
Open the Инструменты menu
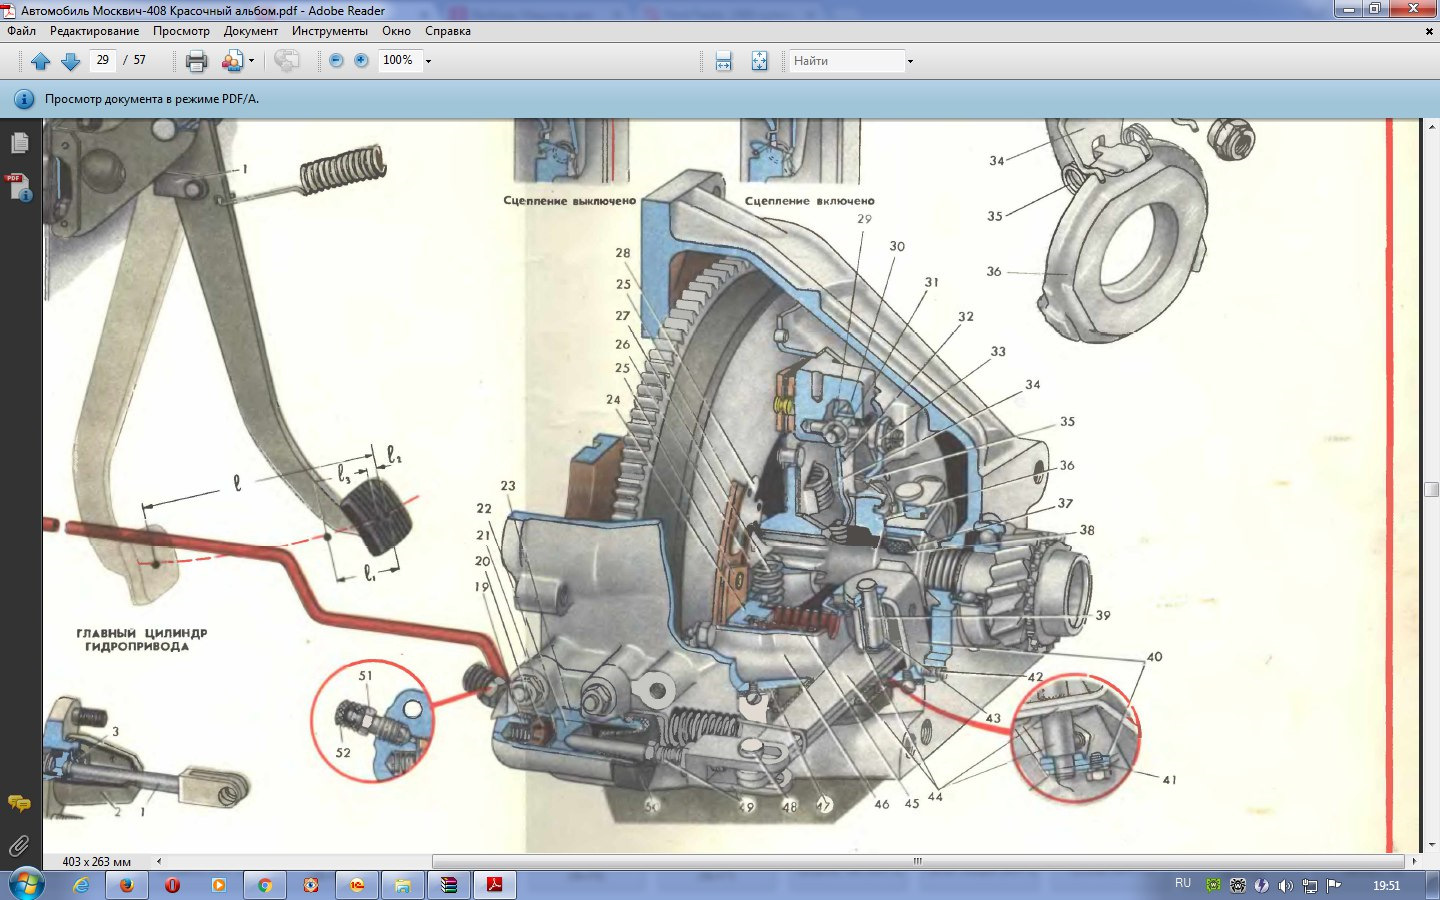coord(329,31)
